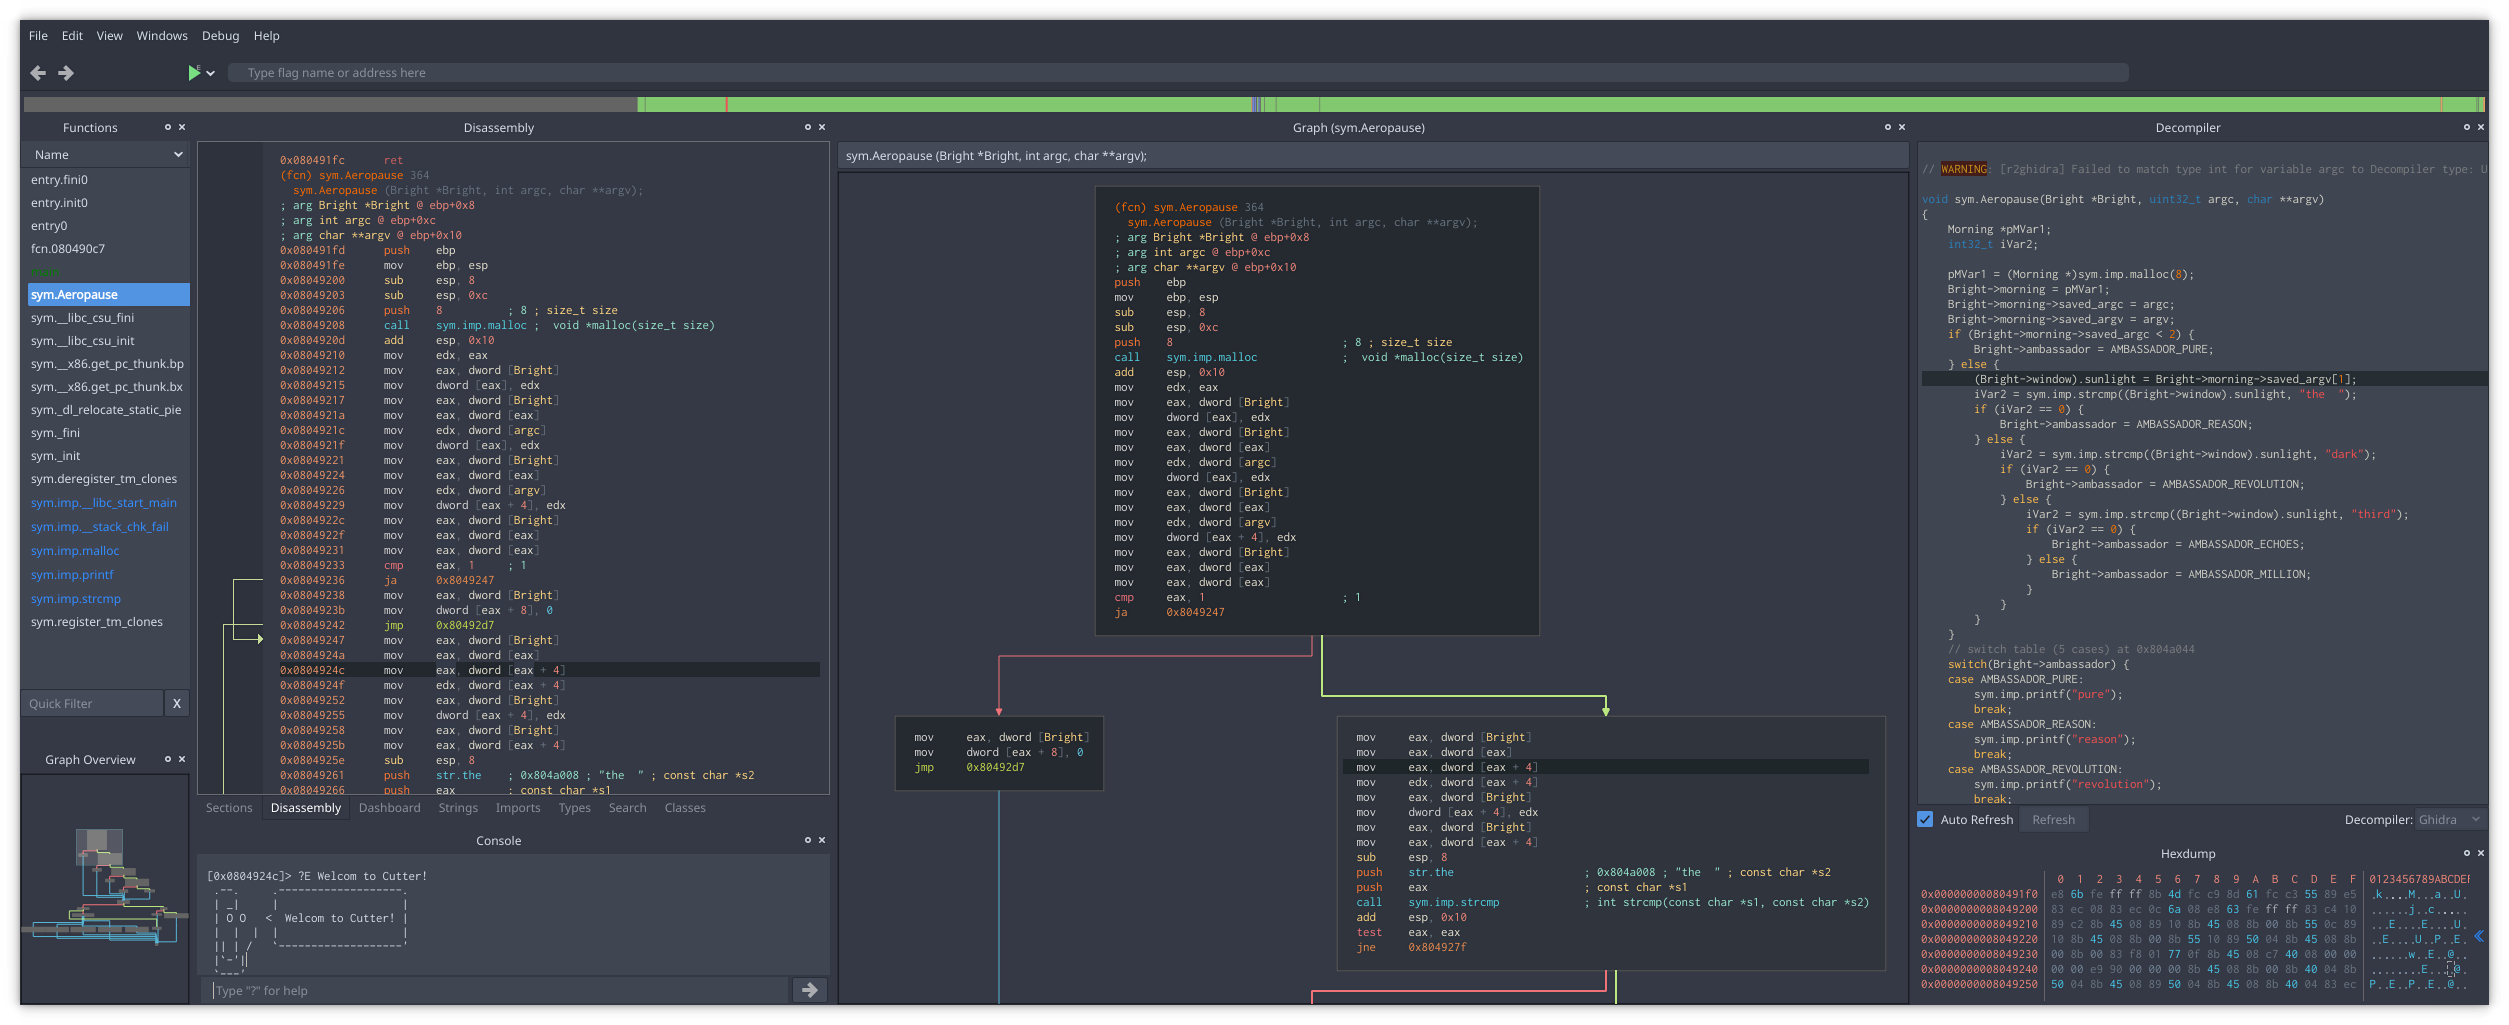Click the lock icon on the Disassembly panel
The width and height of the screenshot is (2509, 1025).
(807, 127)
